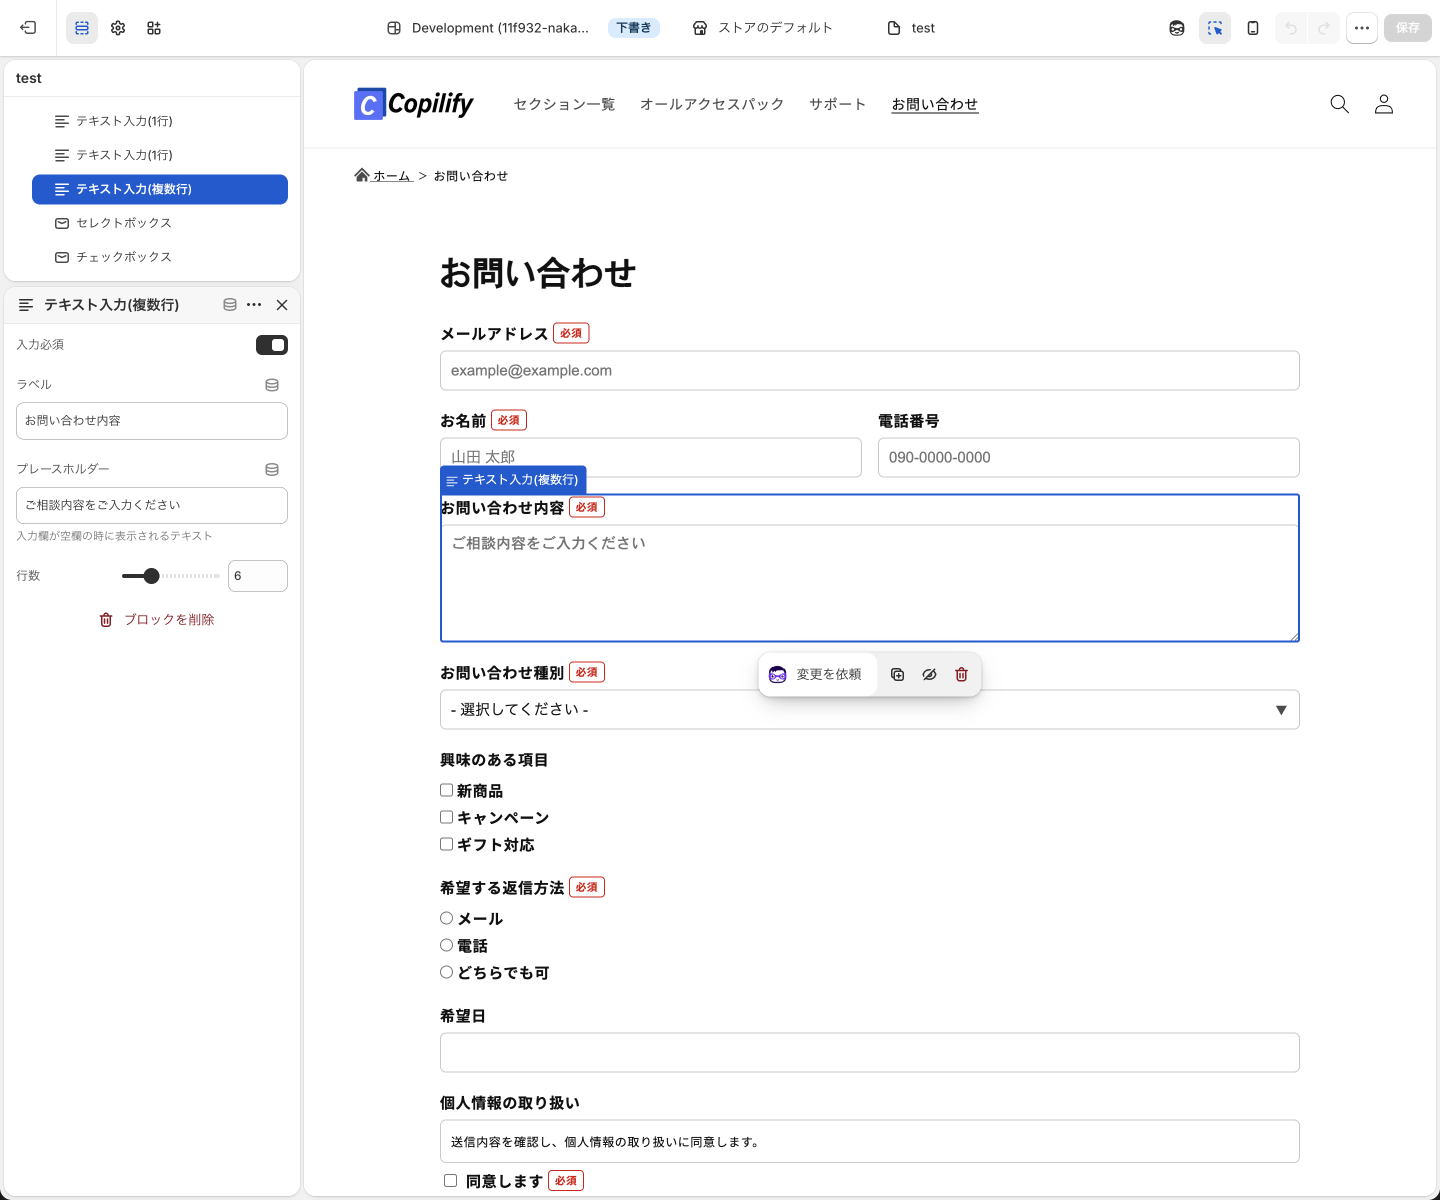Viewport: 1440px width, 1200px height.
Task: Open the ストアのデフォルト market selector
Action: point(763,28)
